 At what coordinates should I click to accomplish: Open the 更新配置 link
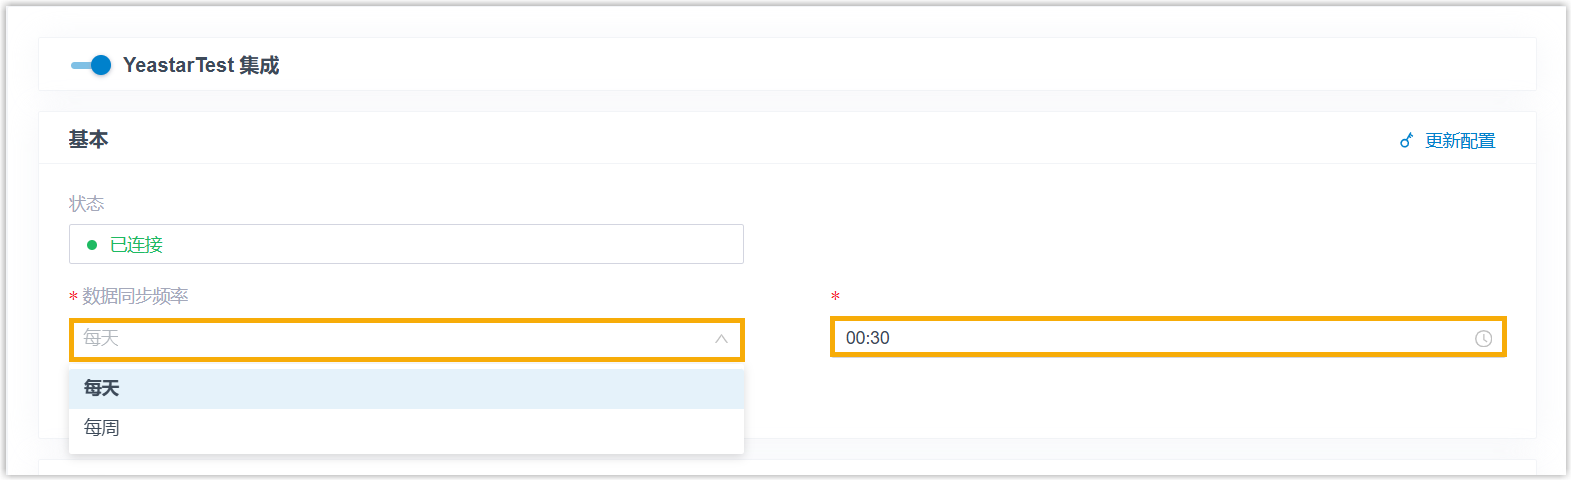(1460, 141)
